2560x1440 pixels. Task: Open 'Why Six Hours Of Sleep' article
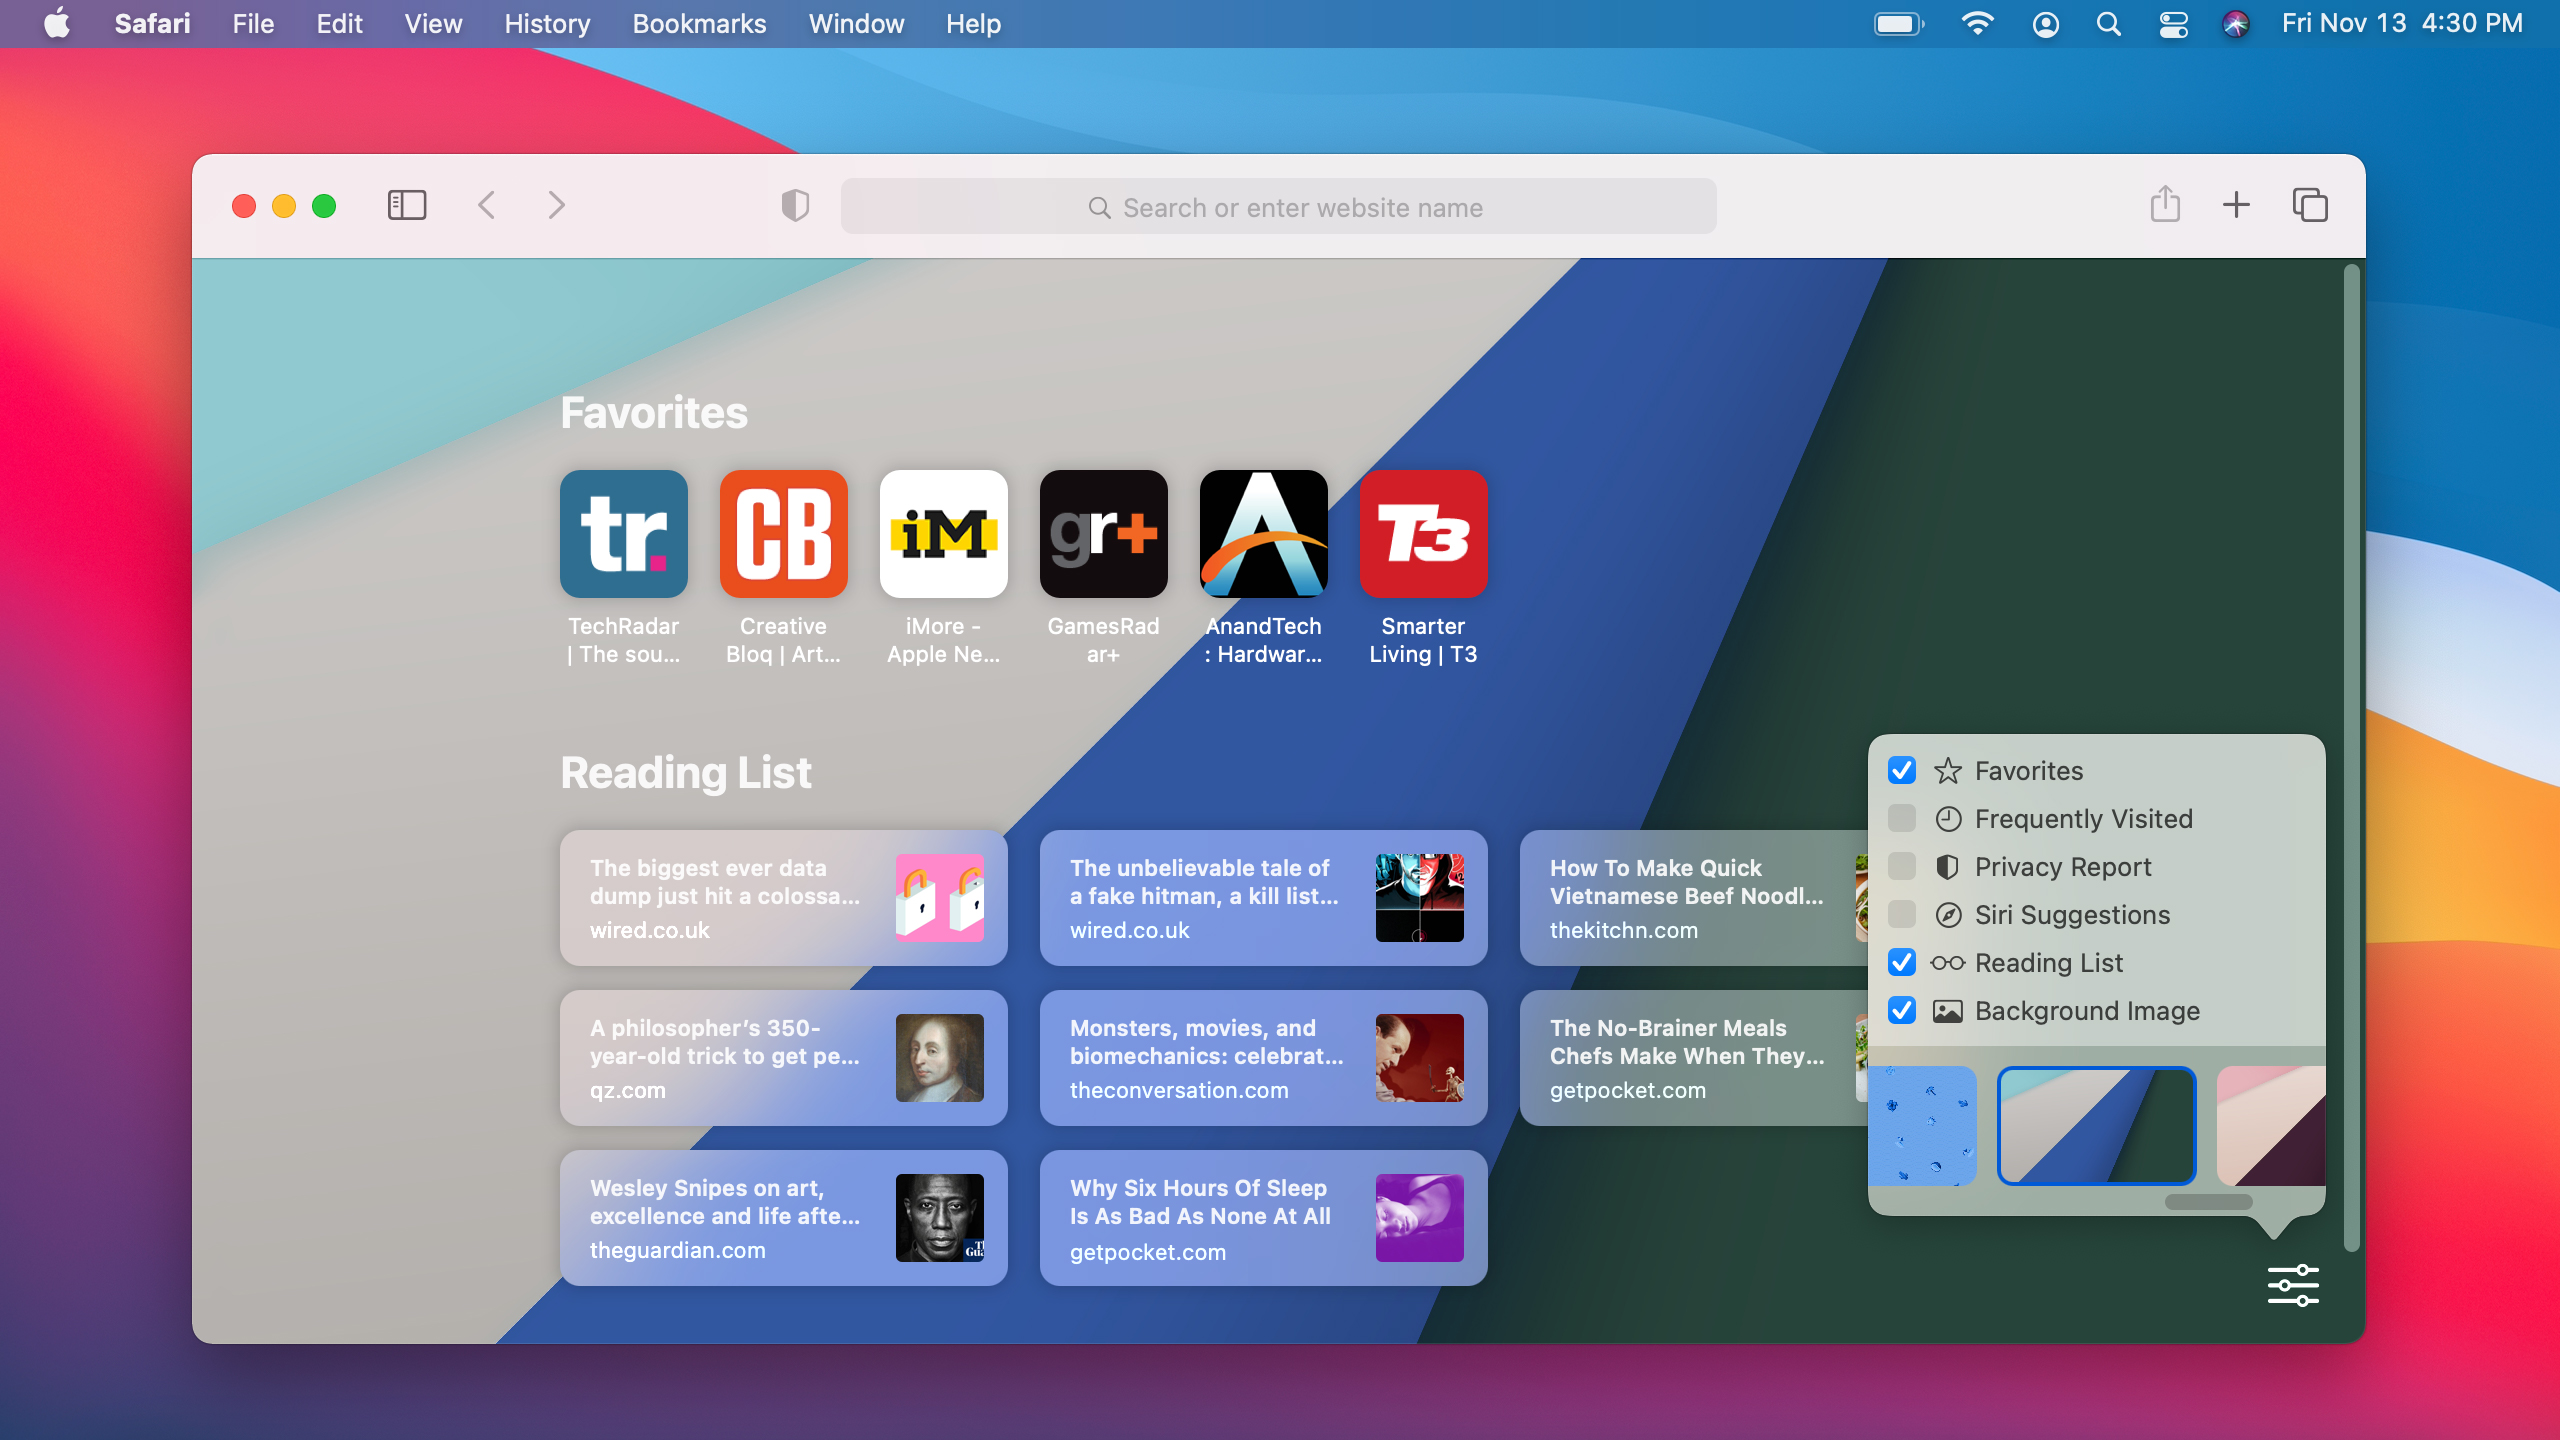point(1264,1218)
